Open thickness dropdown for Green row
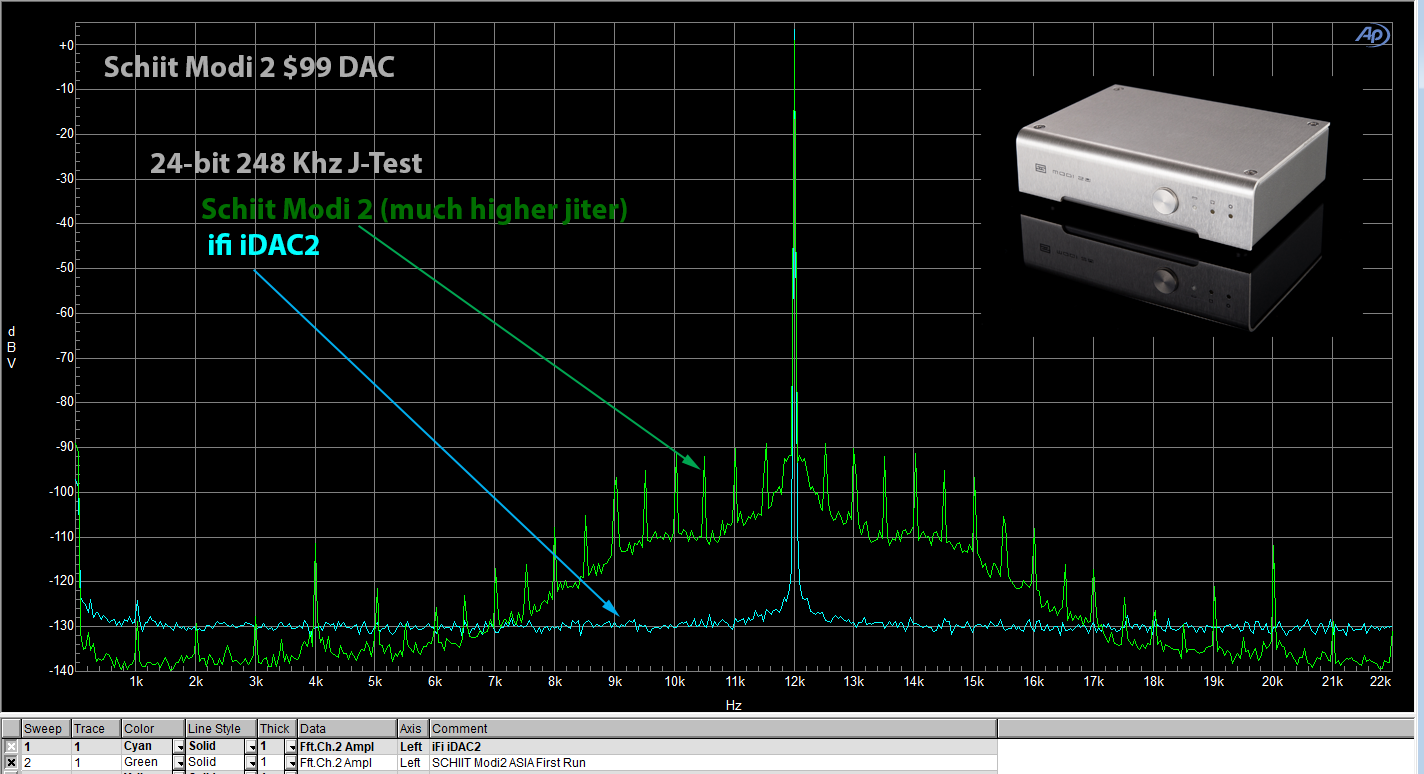 click(291, 763)
